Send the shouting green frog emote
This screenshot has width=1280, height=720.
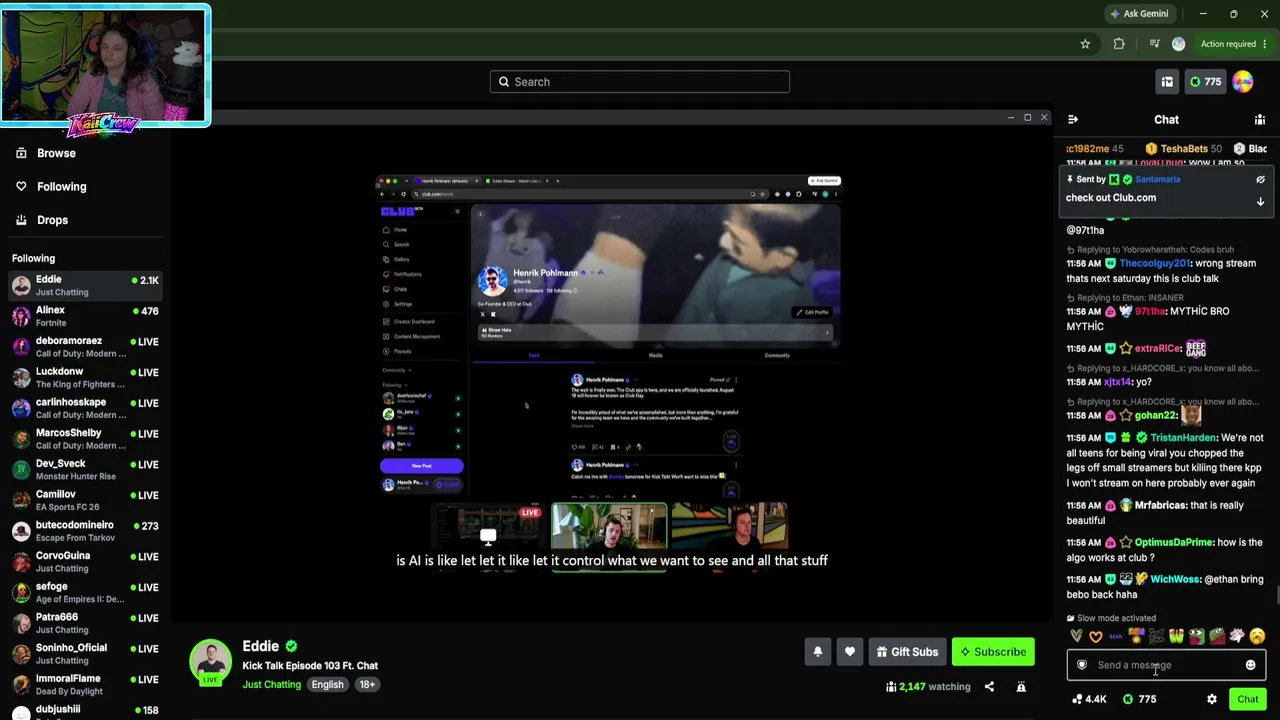(x=1197, y=636)
